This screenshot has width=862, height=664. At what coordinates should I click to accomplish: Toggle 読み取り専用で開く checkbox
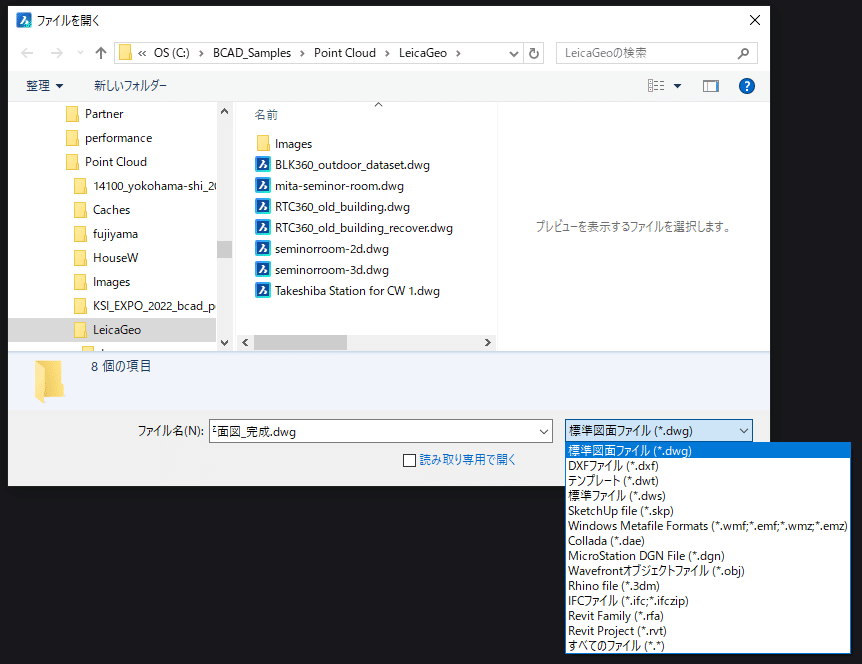[409, 460]
